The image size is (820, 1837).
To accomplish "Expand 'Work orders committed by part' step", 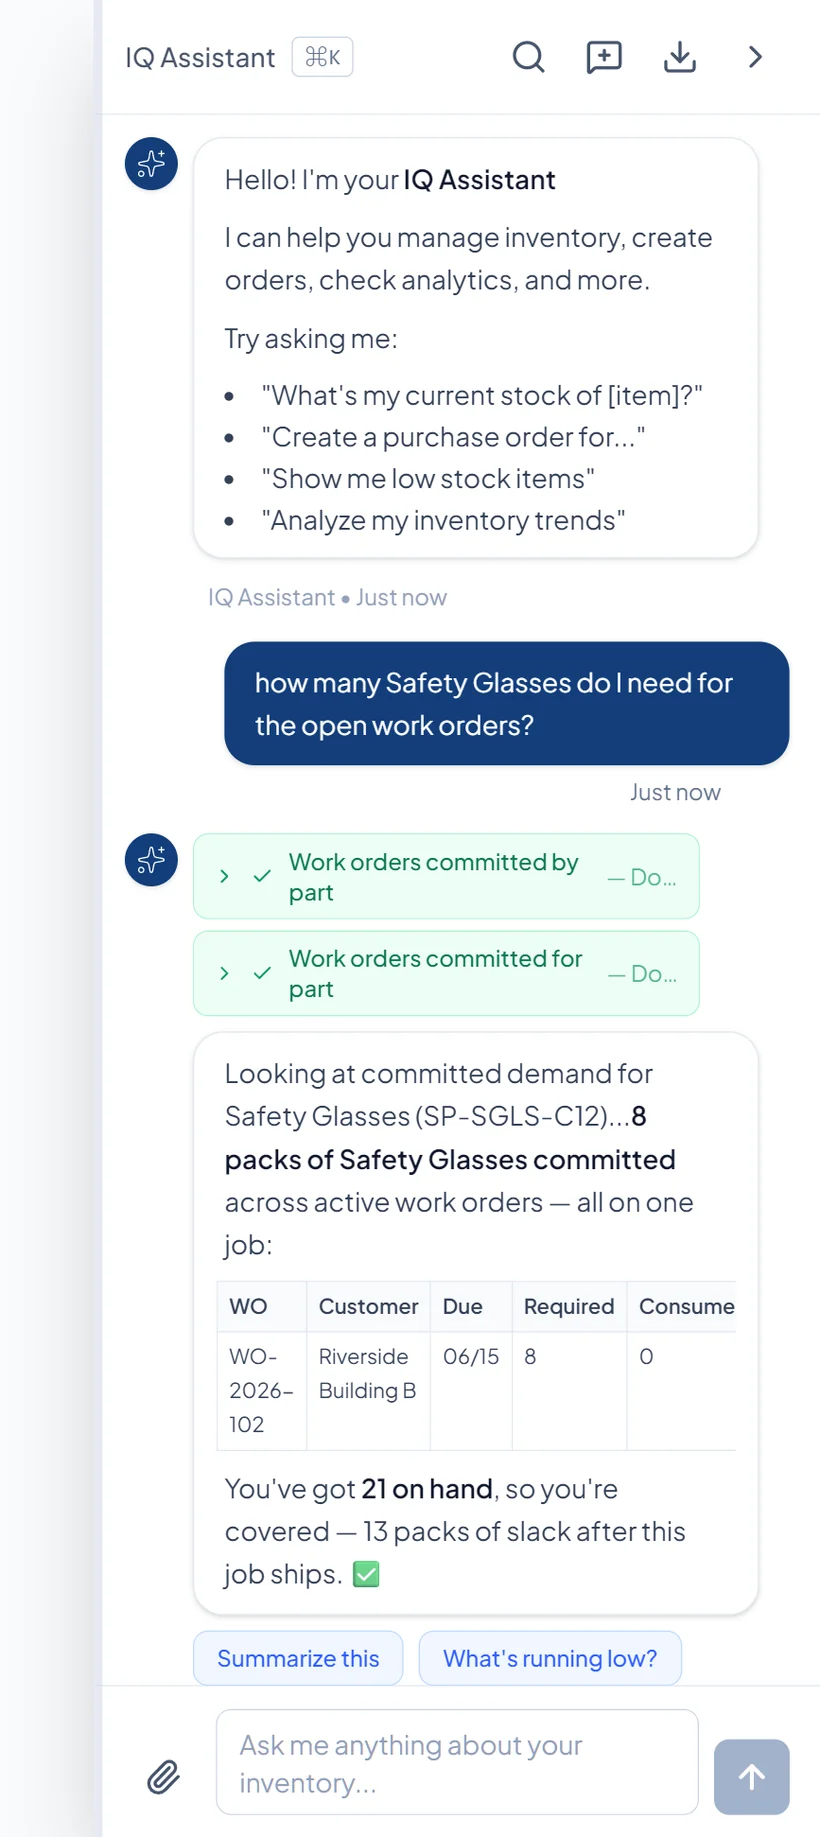I will pyautogui.click(x=224, y=876).
